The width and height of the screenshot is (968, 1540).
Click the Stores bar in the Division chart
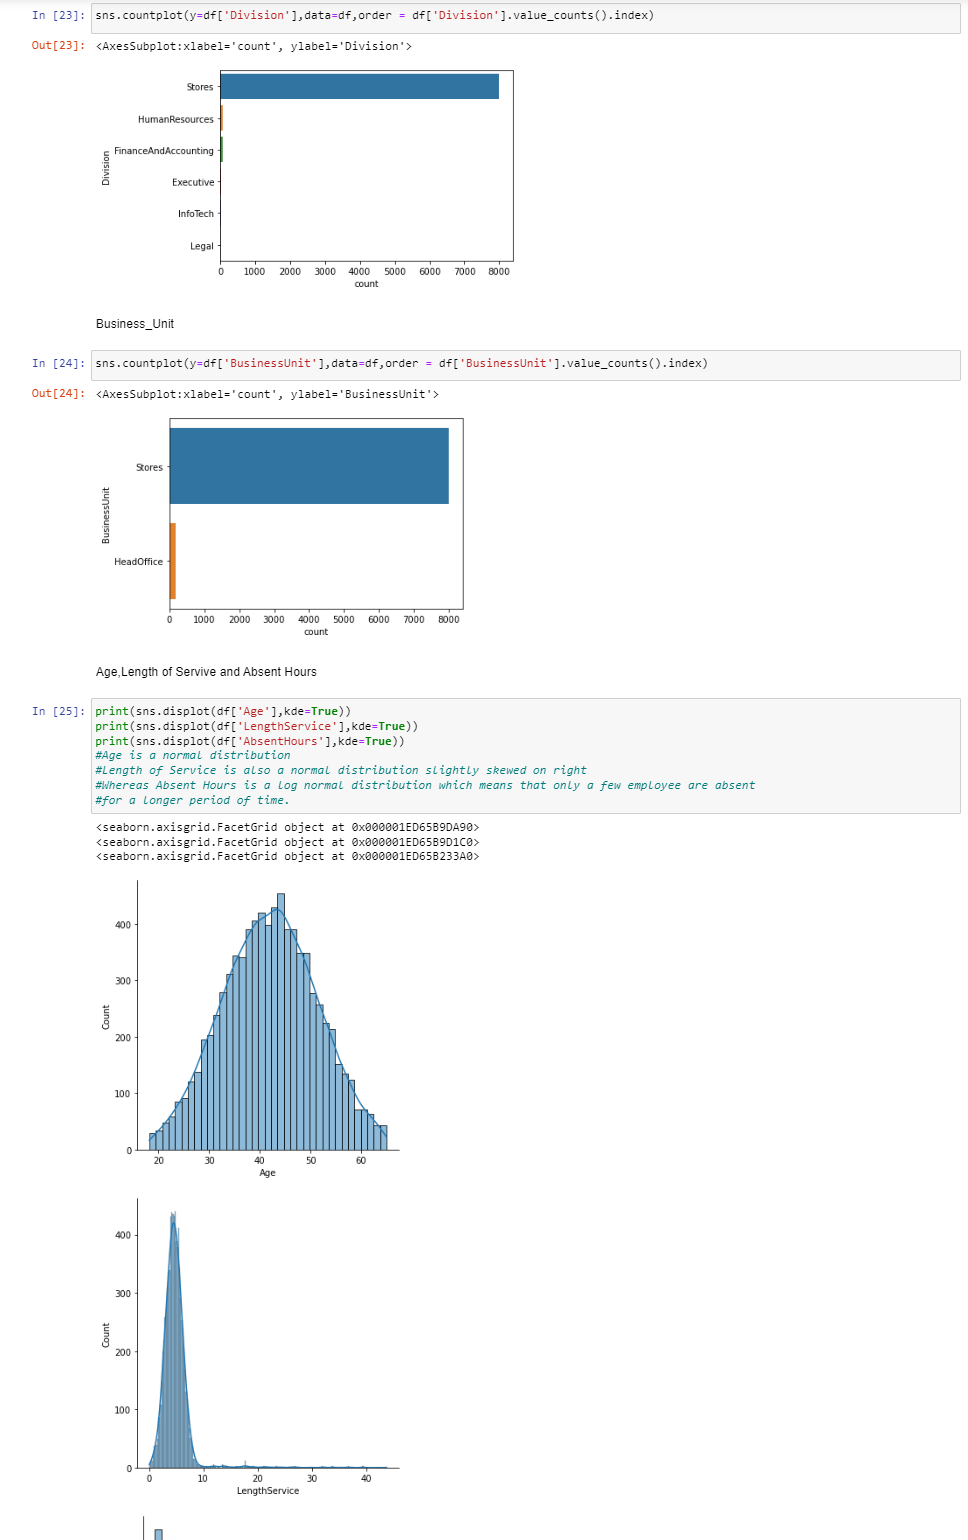[358, 87]
